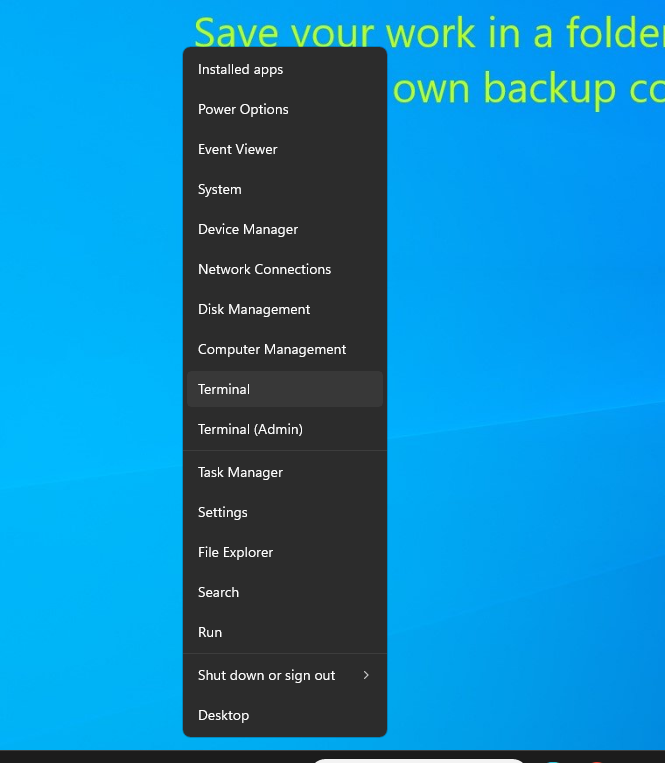Go to Settings
This screenshot has width=665, height=763.
coord(223,512)
